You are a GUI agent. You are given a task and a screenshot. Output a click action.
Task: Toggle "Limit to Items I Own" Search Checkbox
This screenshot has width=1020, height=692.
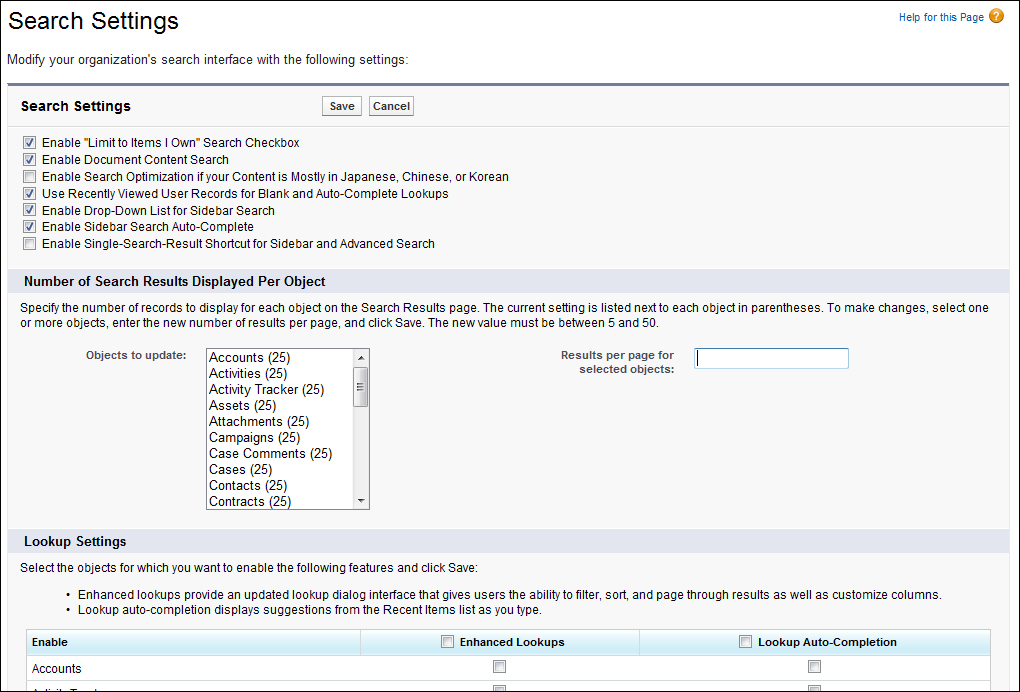tap(30, 143)
